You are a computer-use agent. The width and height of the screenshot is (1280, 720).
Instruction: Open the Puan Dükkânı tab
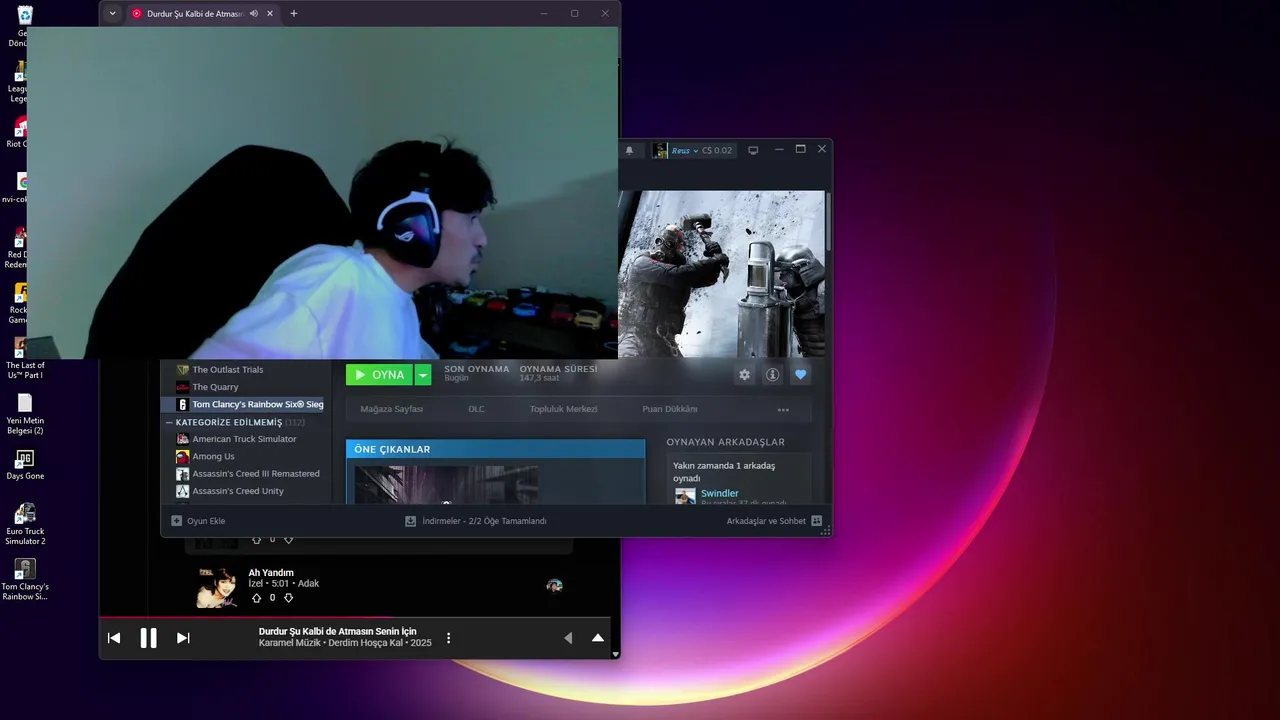(x=669, y=409)
